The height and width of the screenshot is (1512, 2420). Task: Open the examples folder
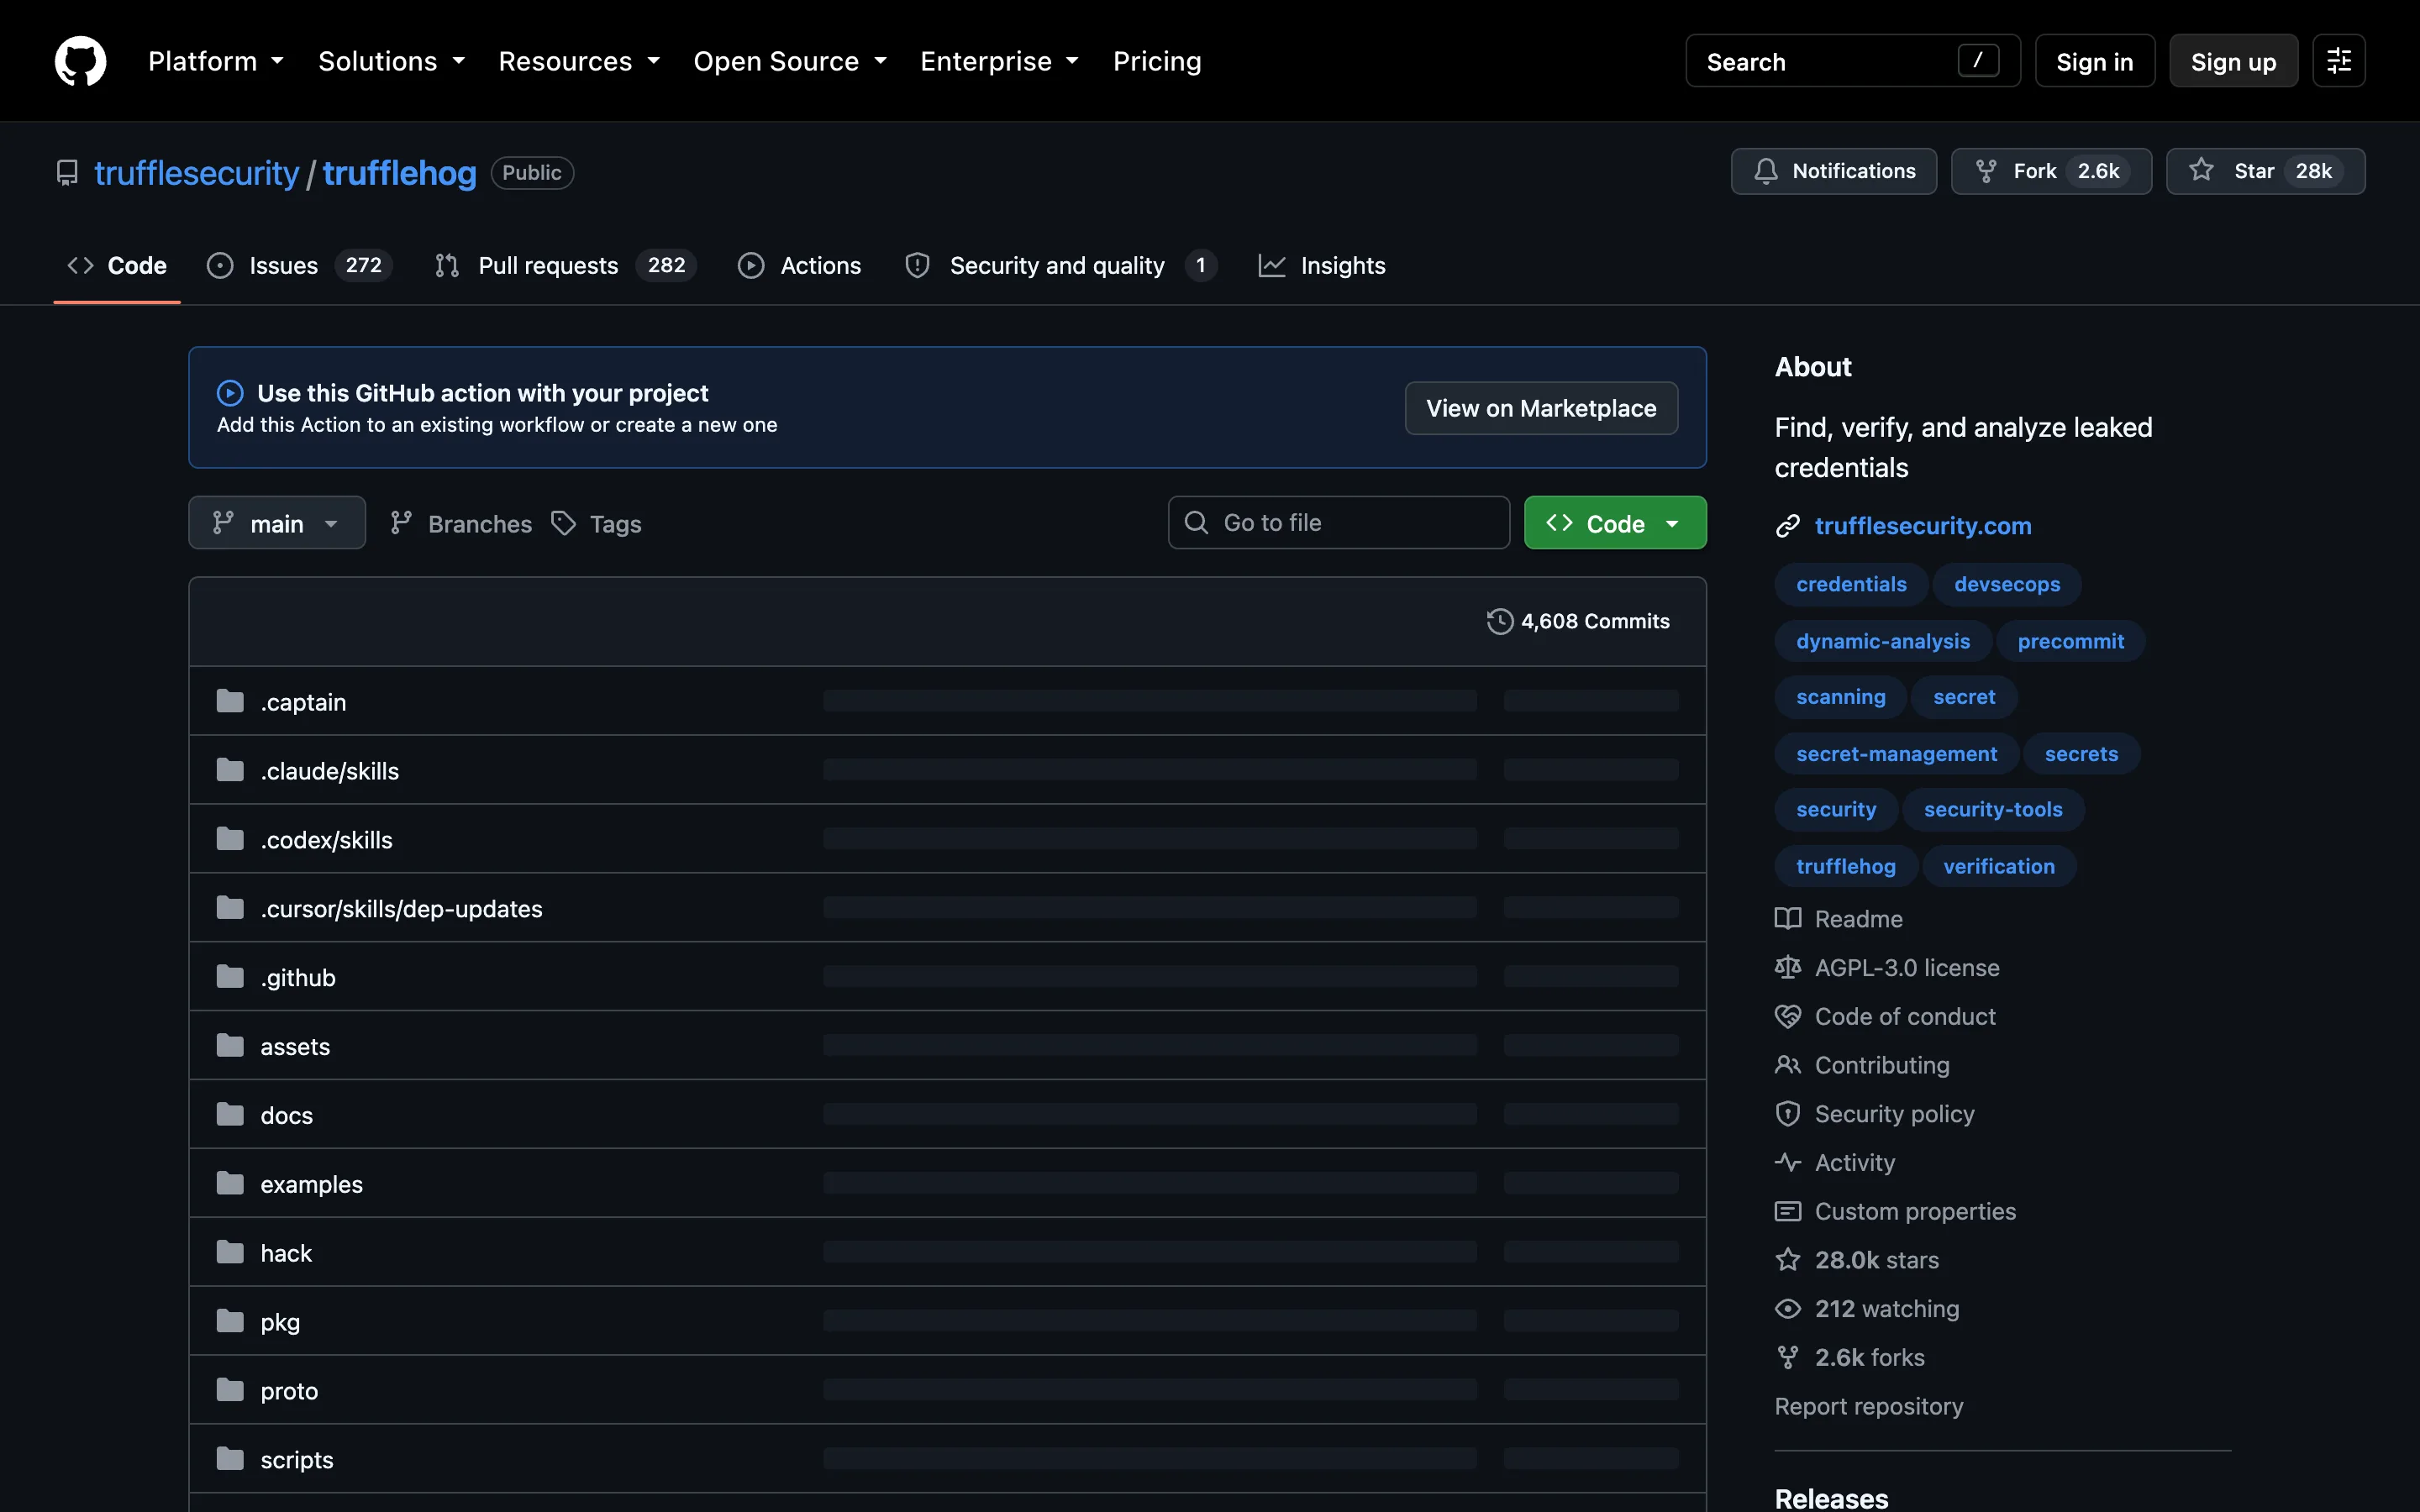coord(311,1184)
